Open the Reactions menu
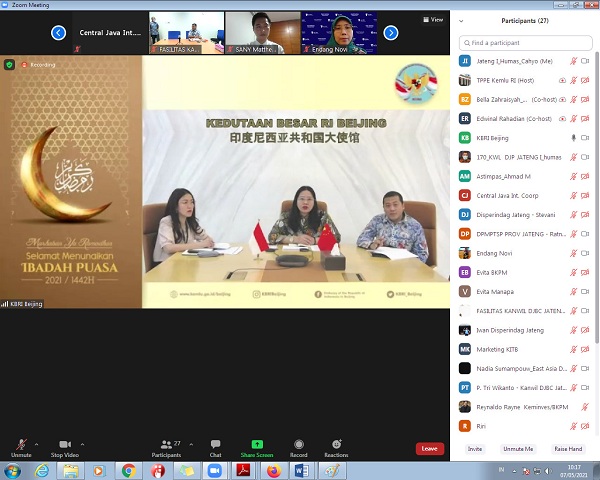The height and width of the screenshot is (480, 600). (336, 444)
